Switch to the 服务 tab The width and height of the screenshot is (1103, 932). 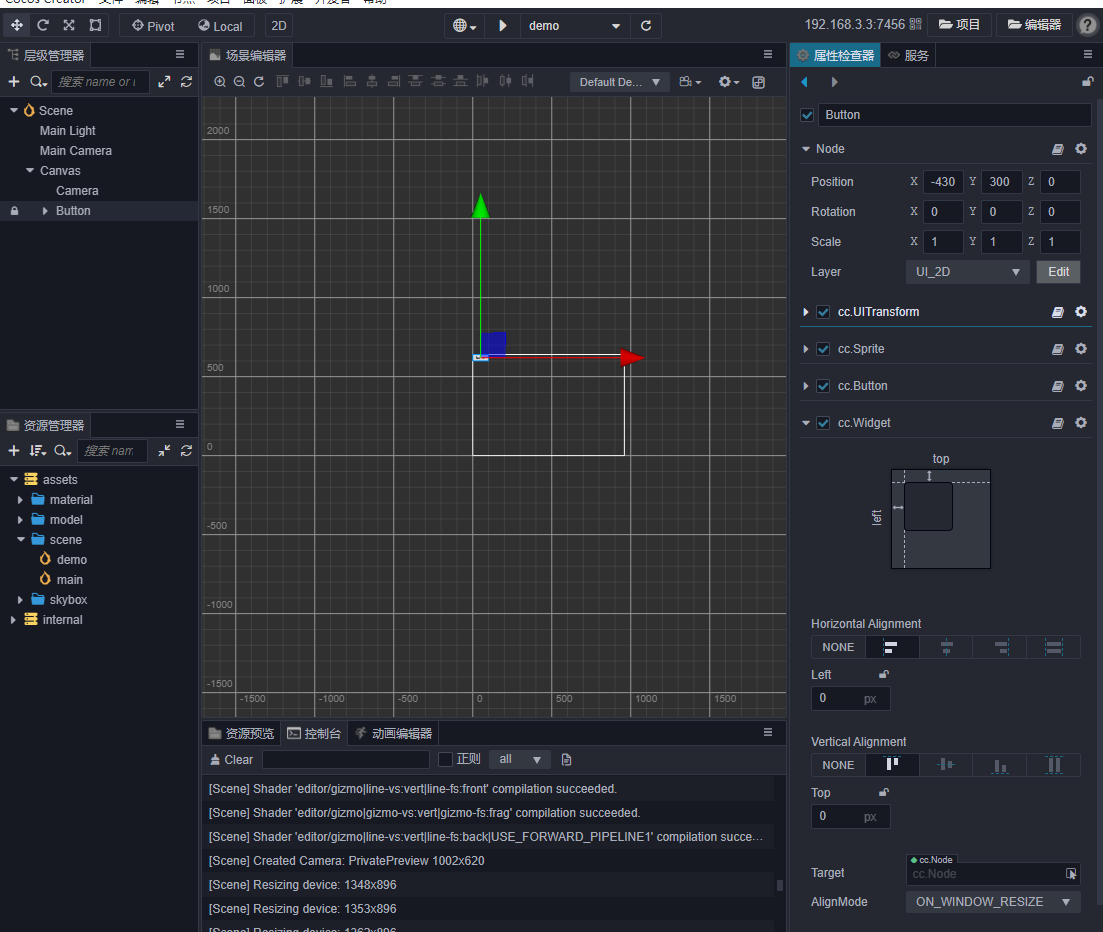[908, 55]
